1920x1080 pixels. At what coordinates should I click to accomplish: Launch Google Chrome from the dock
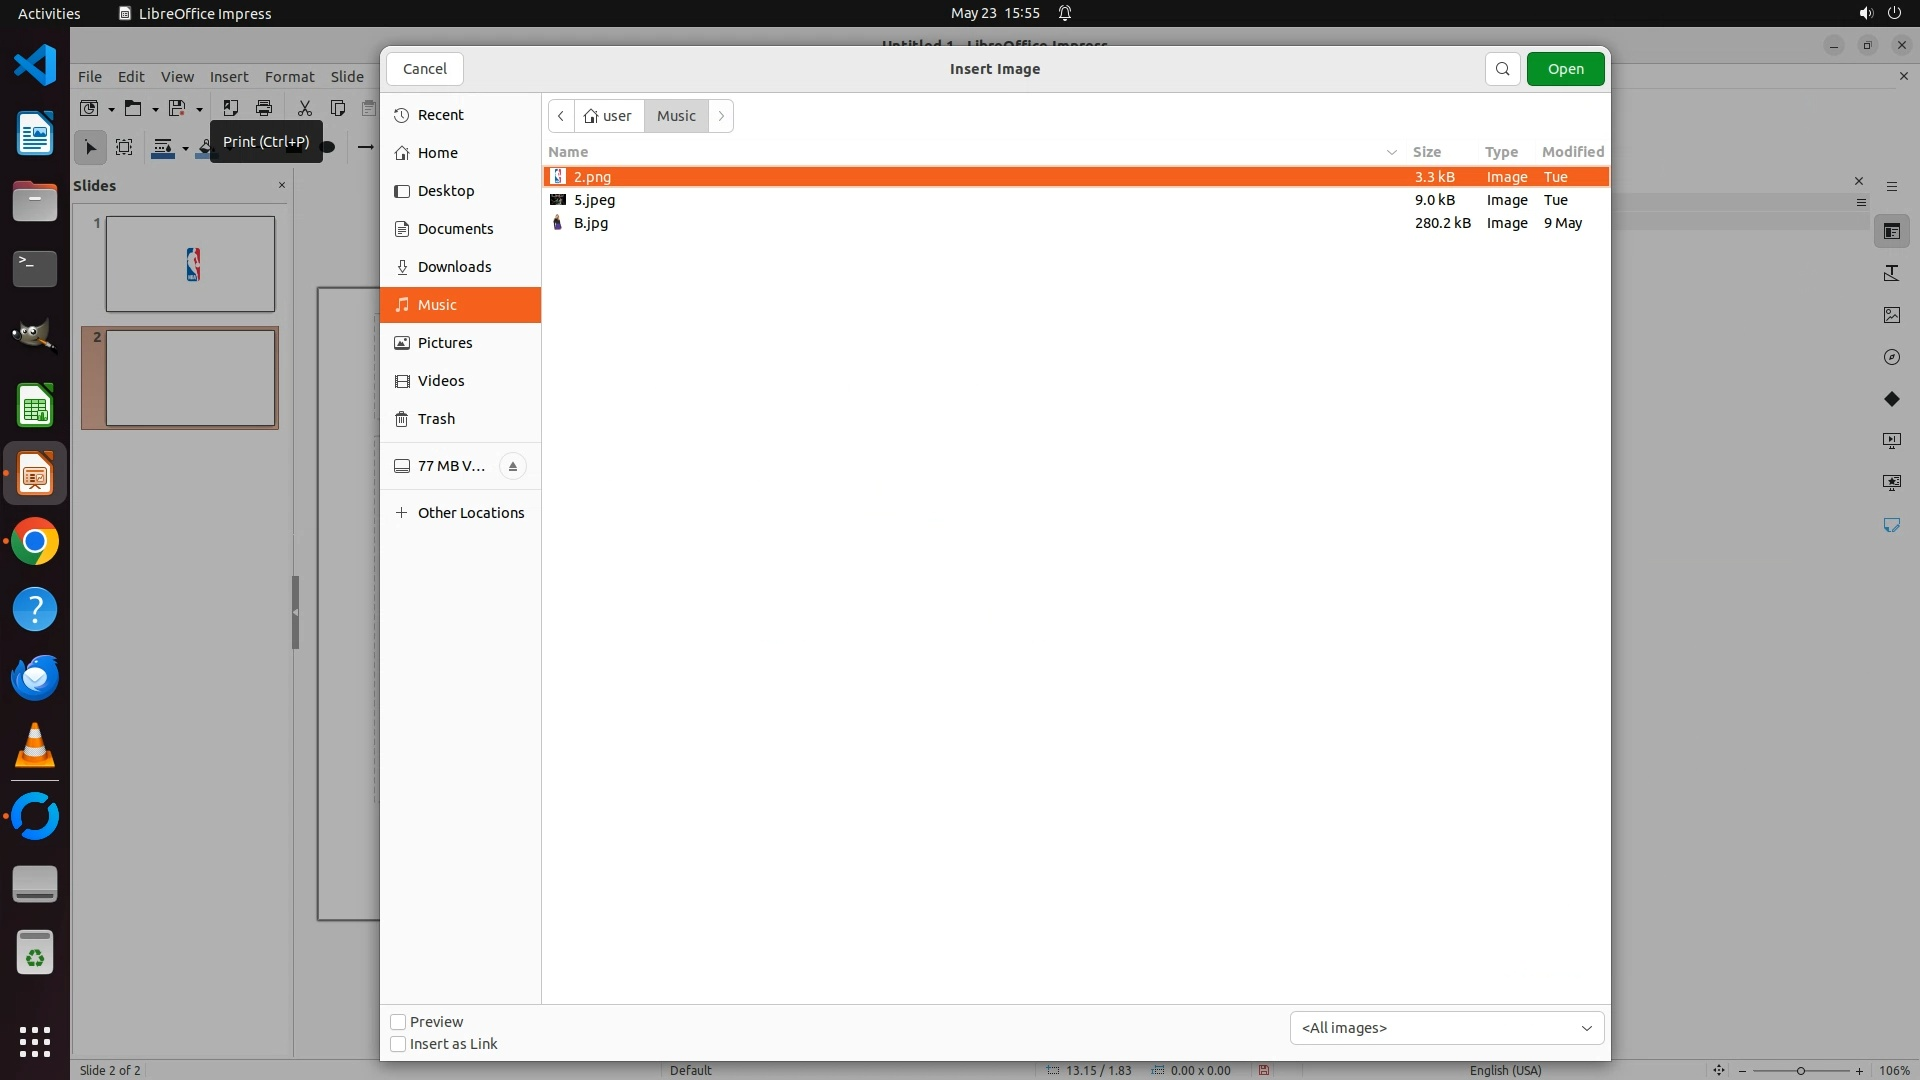(x=35, y=542)
